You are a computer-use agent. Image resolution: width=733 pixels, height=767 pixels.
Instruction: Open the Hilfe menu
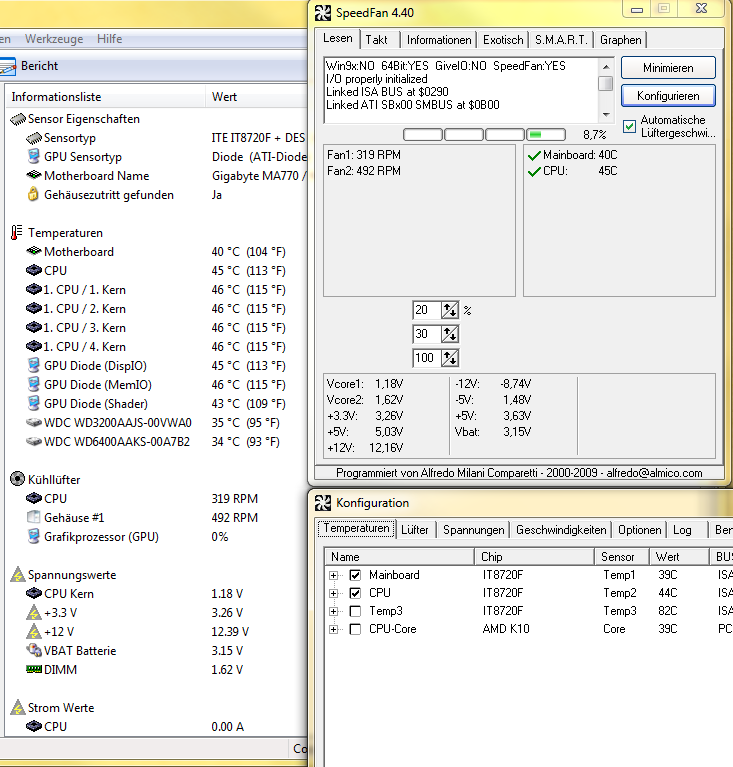coord(109,39)
